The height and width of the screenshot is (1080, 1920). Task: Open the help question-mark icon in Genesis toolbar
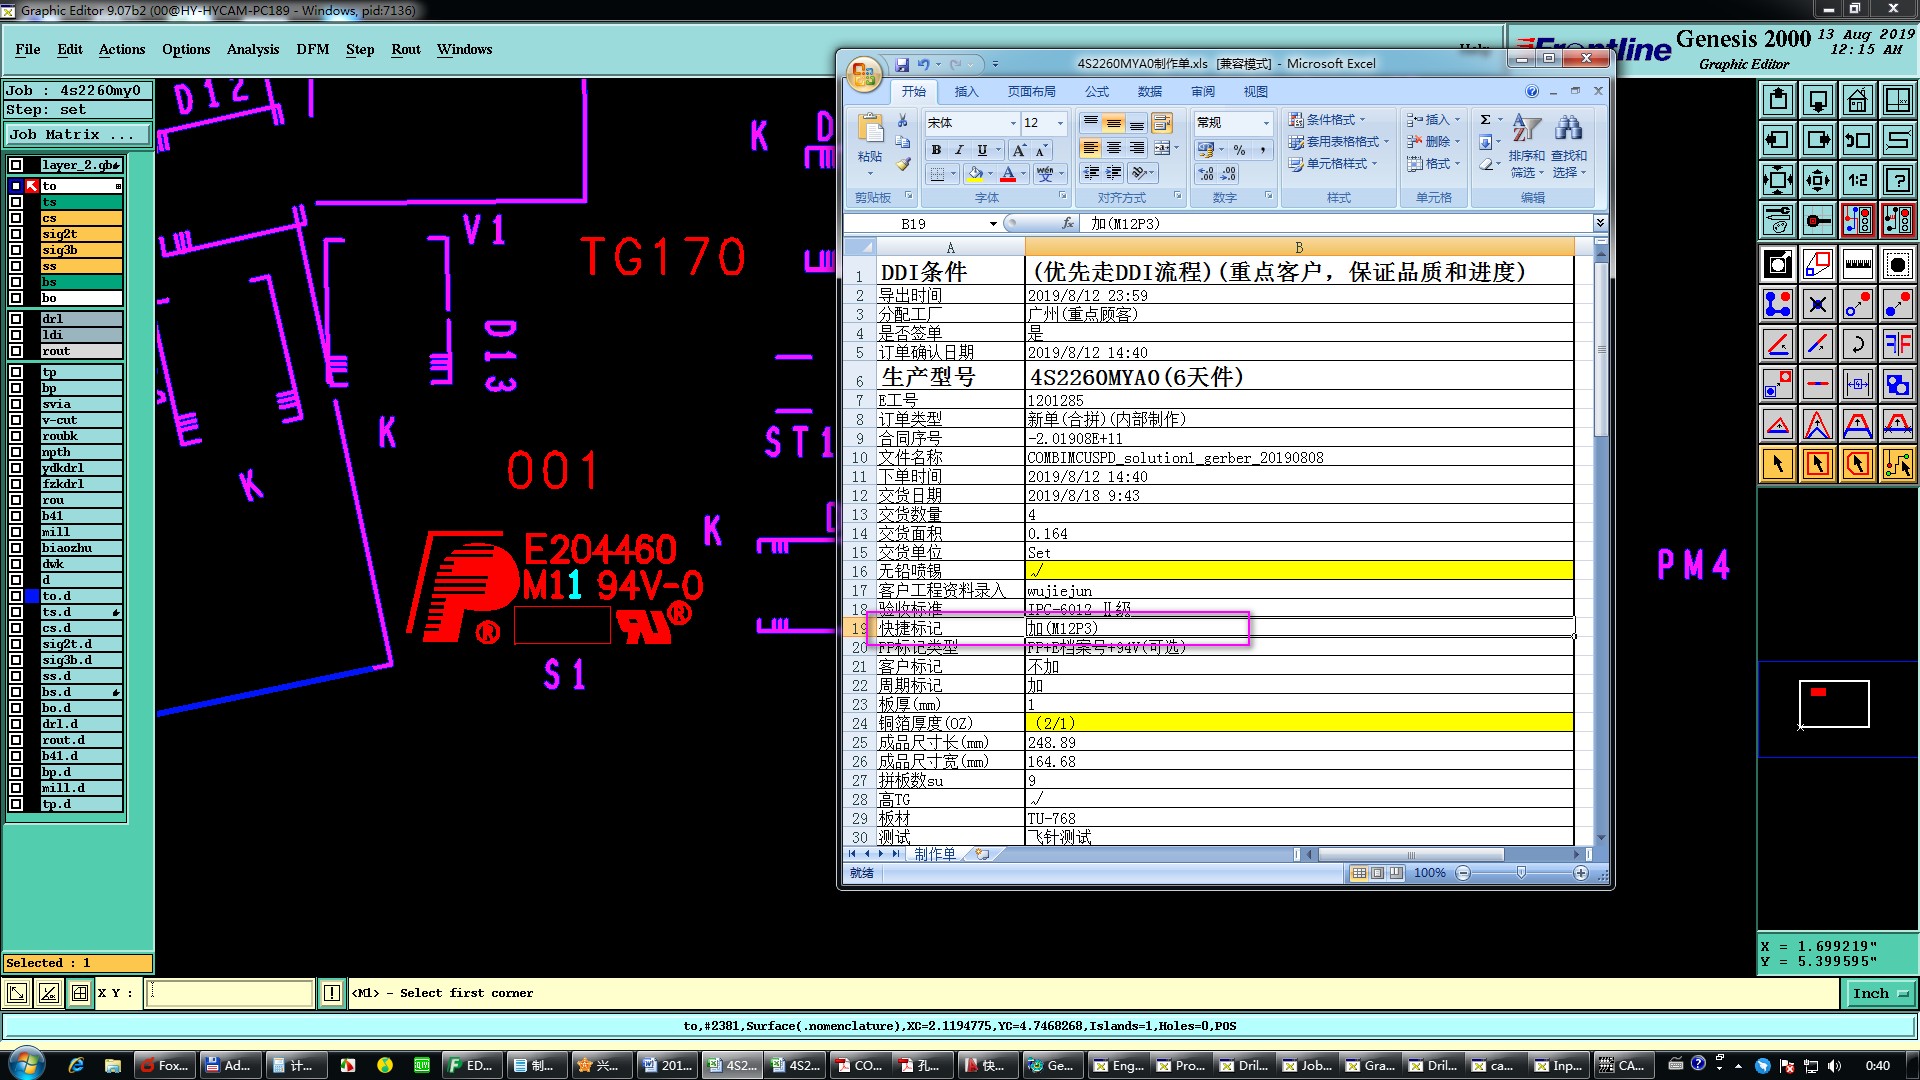click(1897, 180)
